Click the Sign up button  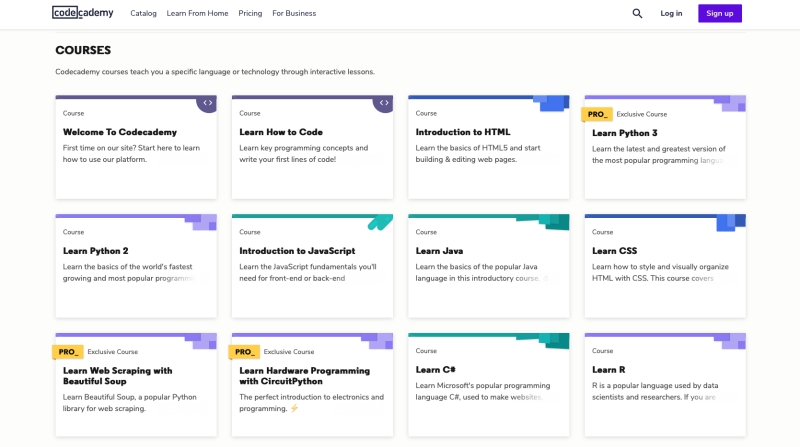pyautogui.click(x=720, y=13)
